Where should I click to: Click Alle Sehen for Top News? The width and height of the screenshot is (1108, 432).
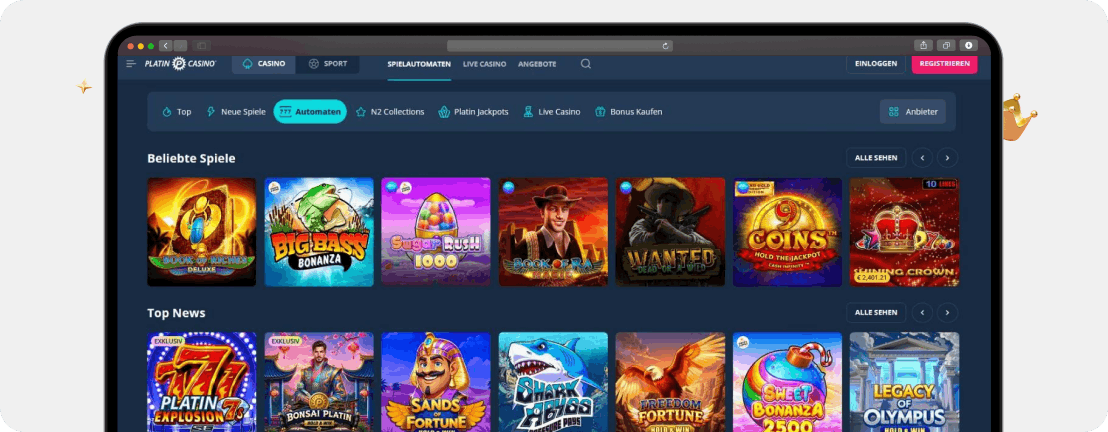[x=876, y=313]
